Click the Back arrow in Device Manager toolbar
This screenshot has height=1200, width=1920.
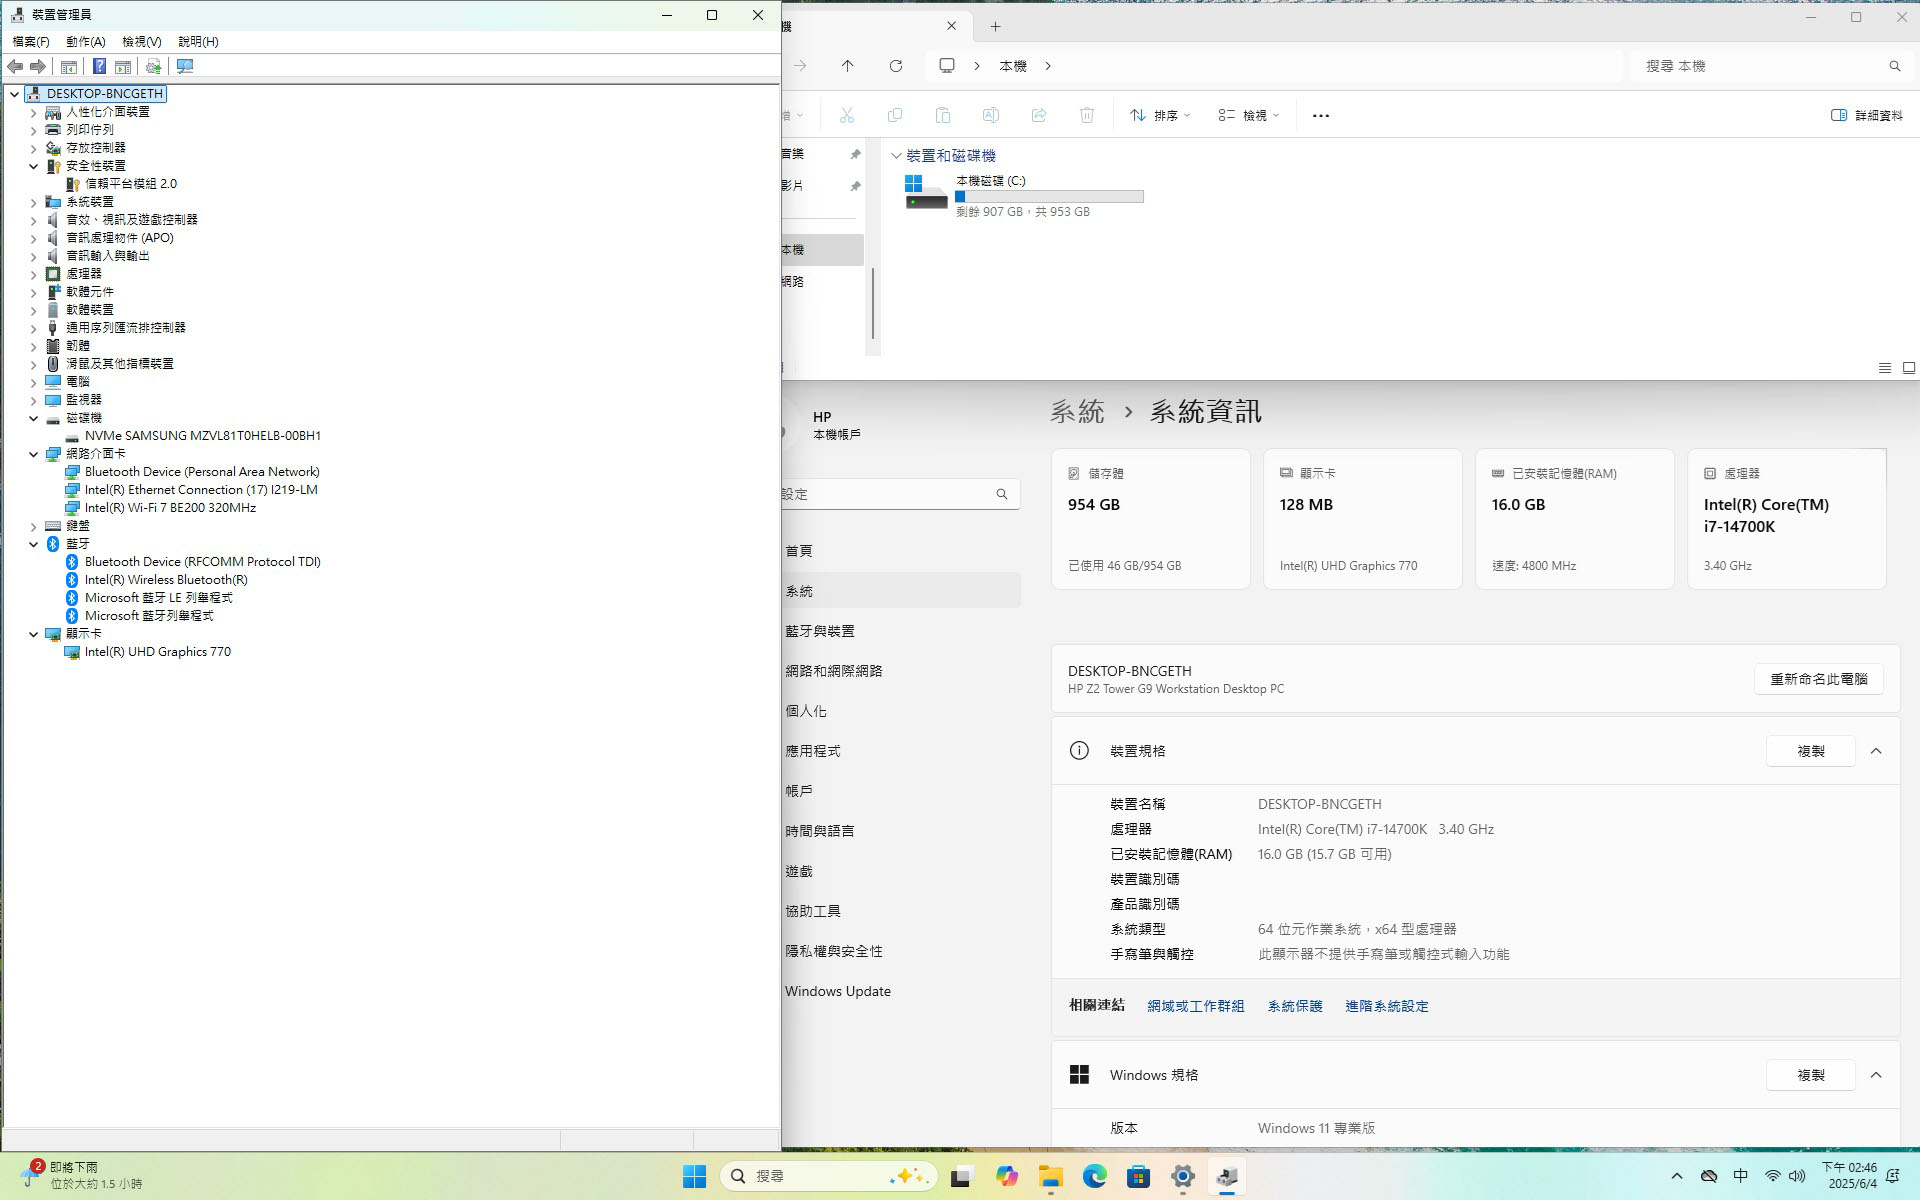click(x=15, y=66)
